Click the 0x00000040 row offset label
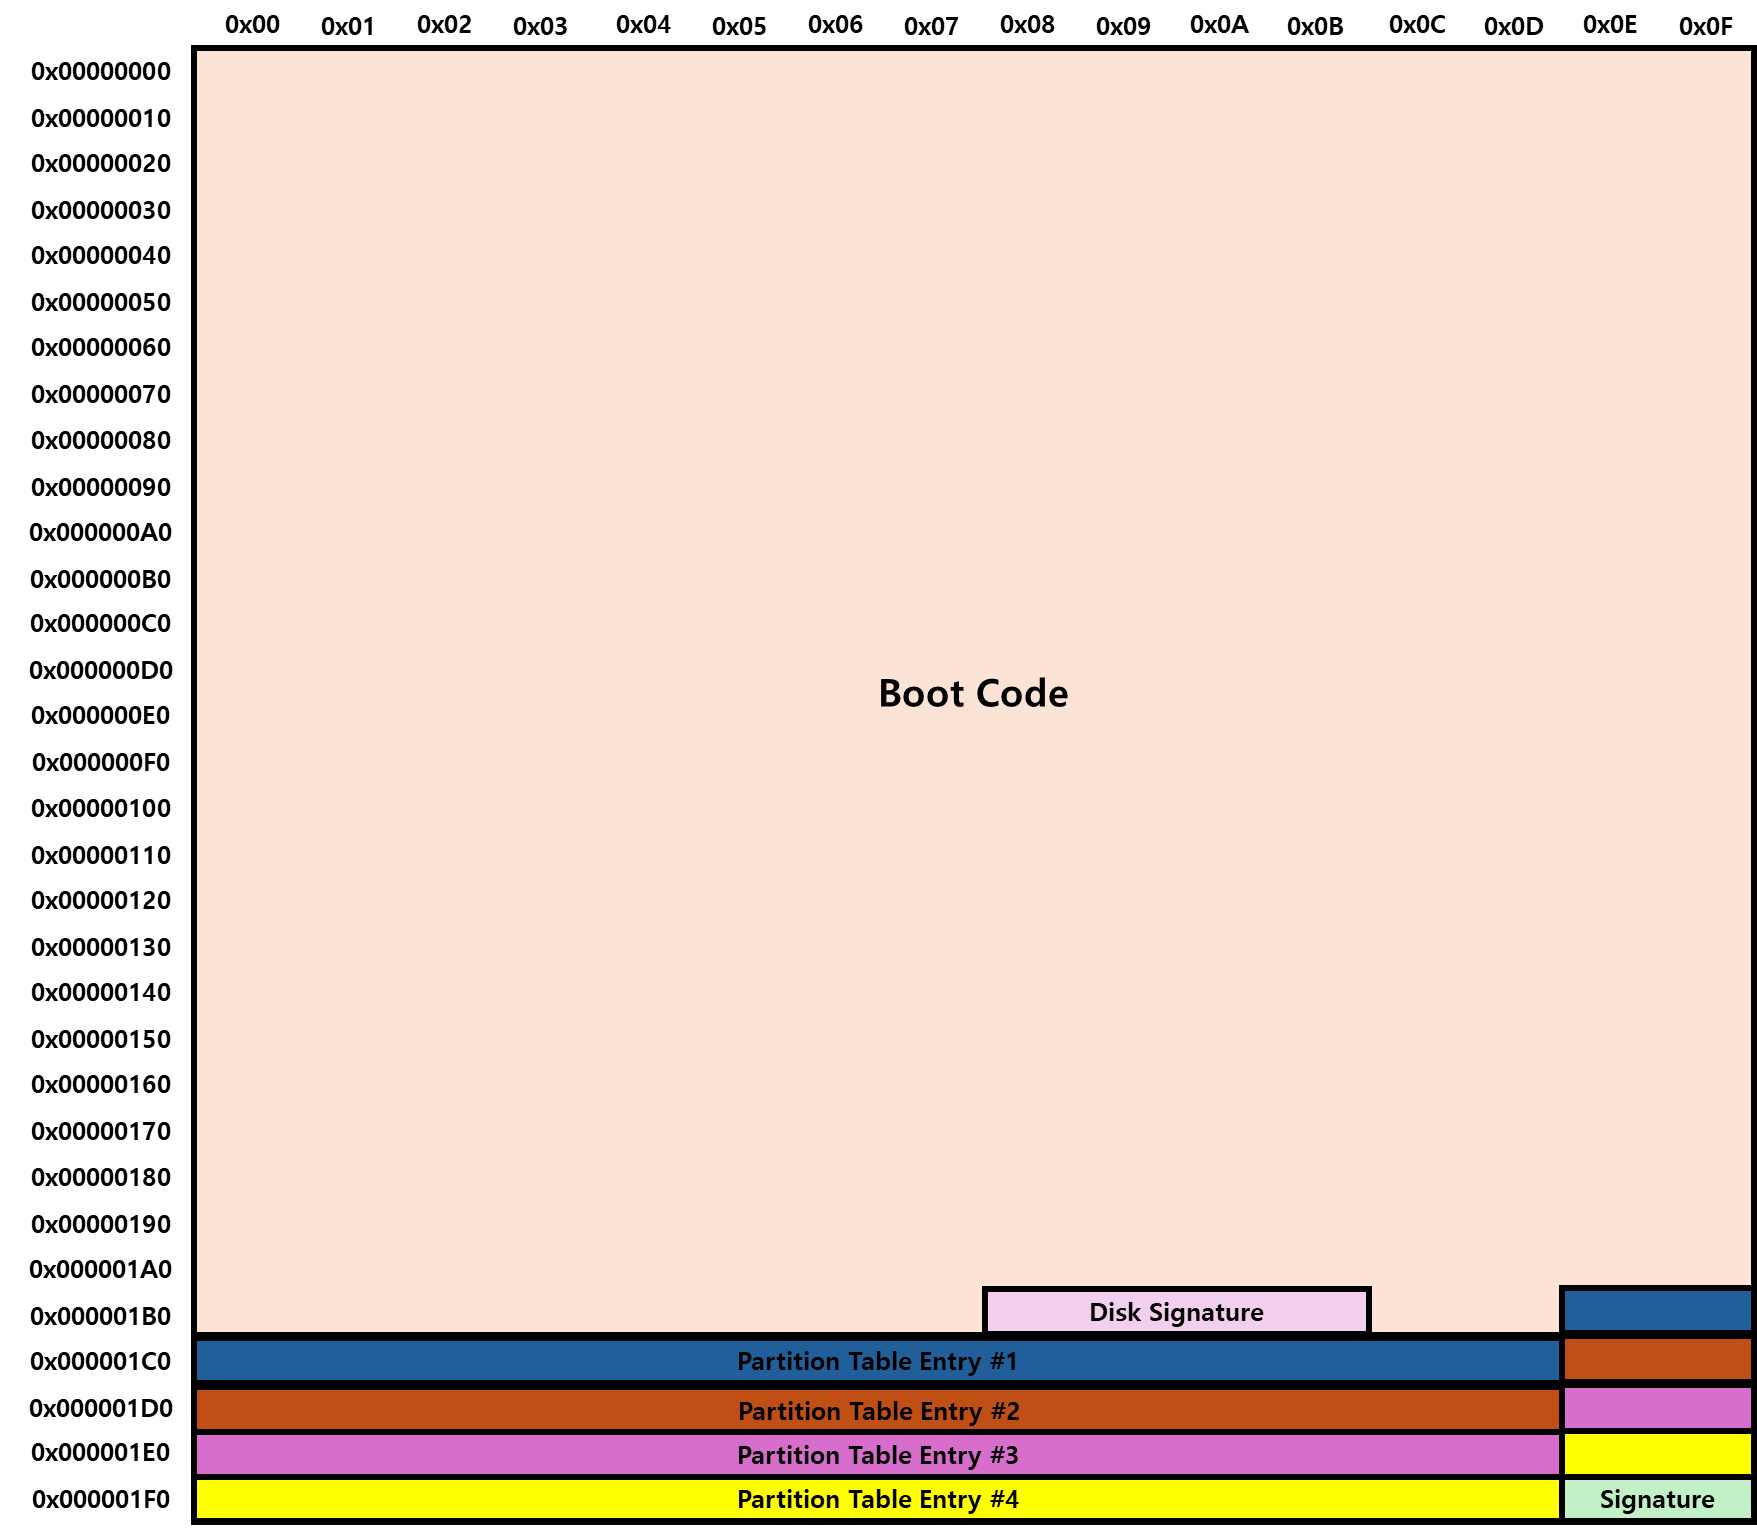Screen dimensions: 1757x1529 tap(101, 256)
